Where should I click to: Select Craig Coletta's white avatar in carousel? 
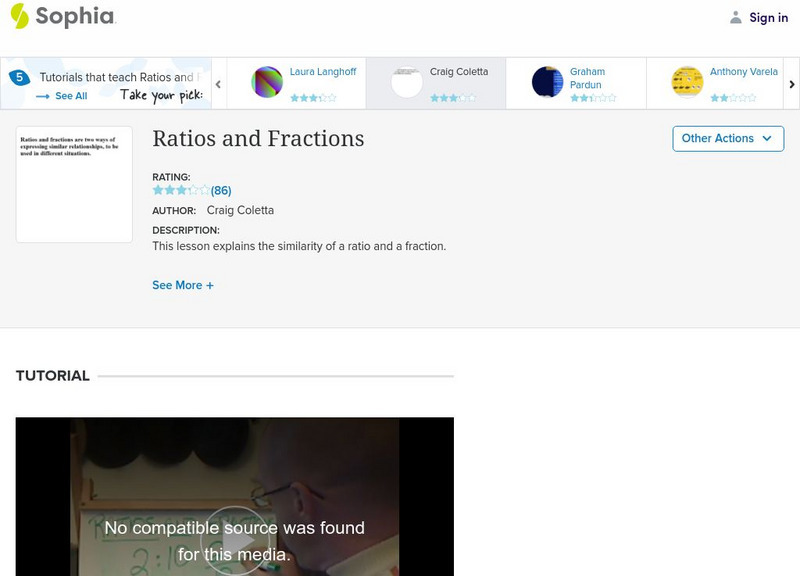(x=407, y=82)
